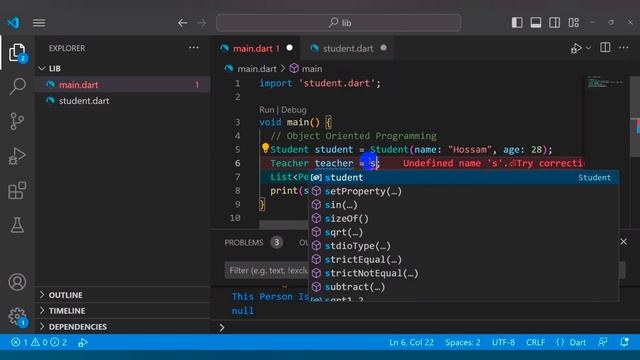640x360 pixels.
Task: Choose sqrt(…) from autocomplete list
Action: point(464,232)
